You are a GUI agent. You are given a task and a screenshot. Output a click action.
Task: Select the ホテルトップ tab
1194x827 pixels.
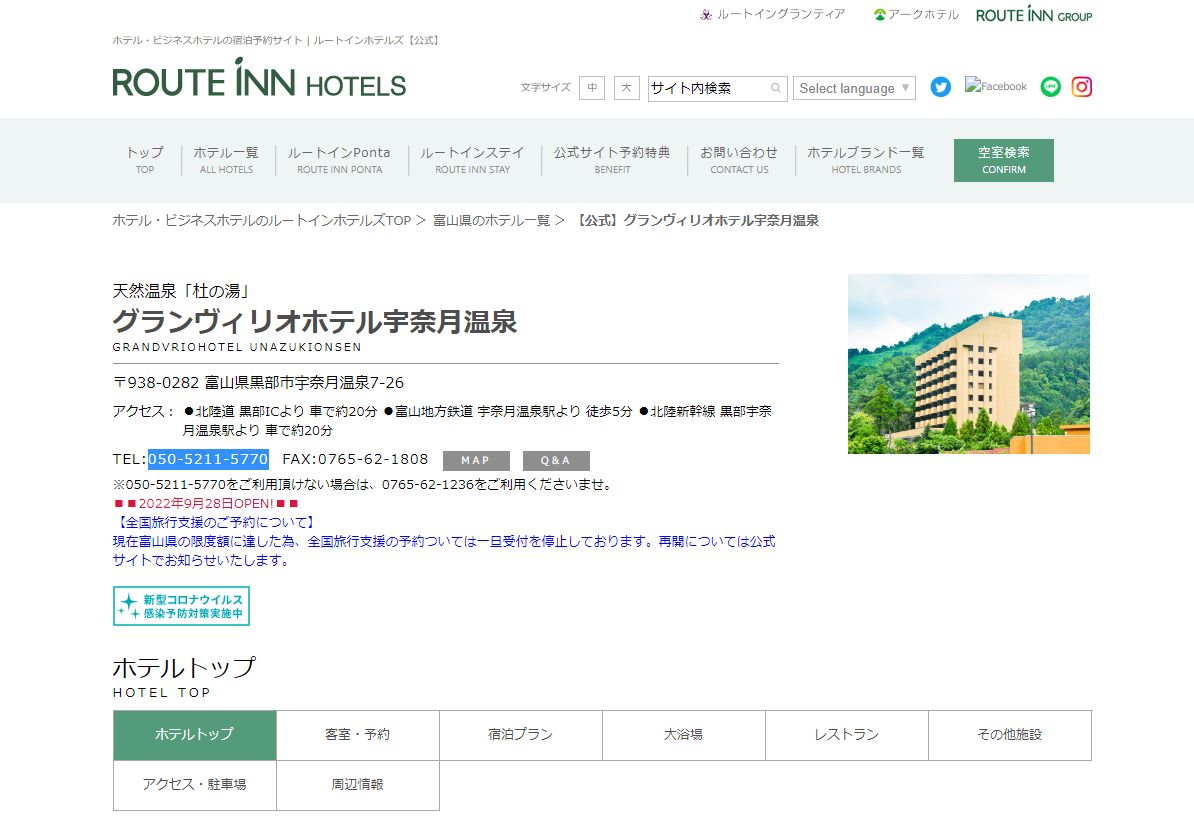click(194, 735)
